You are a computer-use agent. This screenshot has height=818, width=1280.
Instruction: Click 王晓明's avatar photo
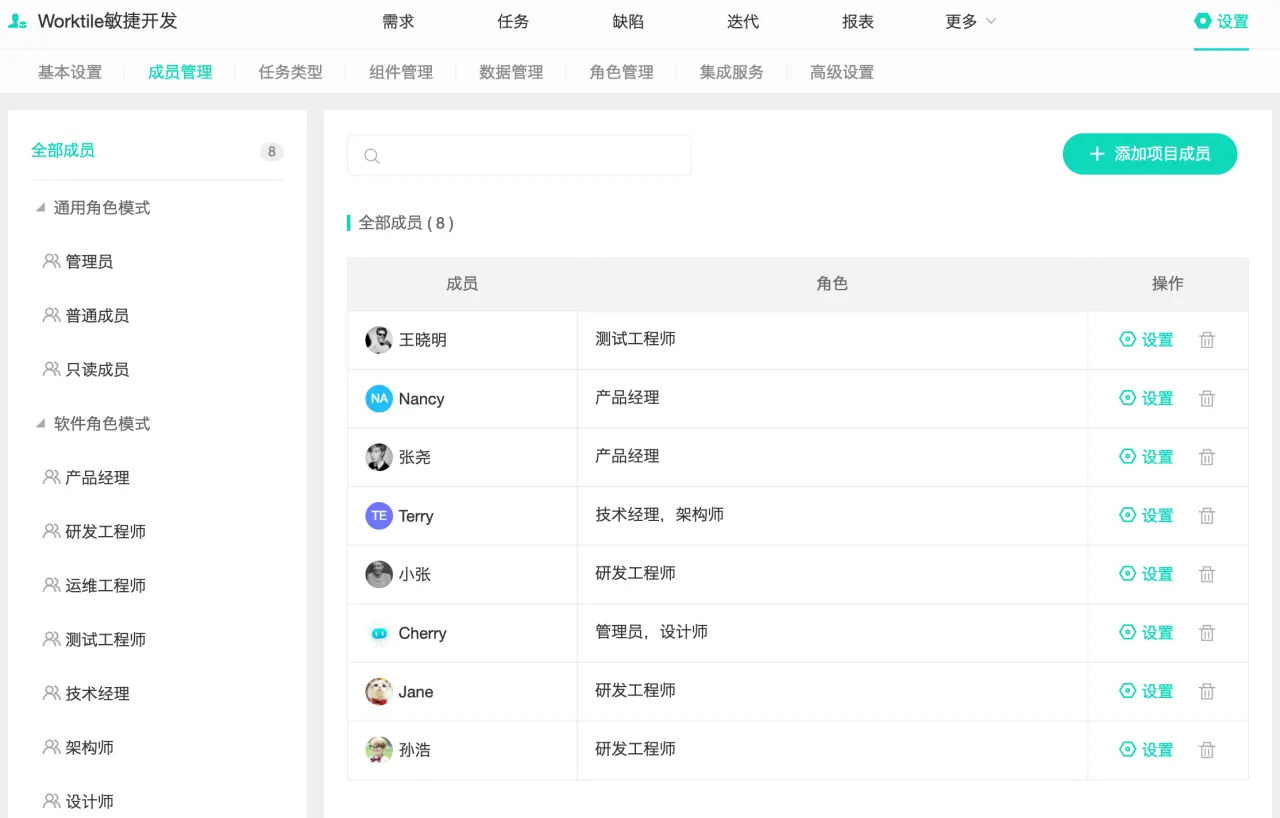(379, 340)
